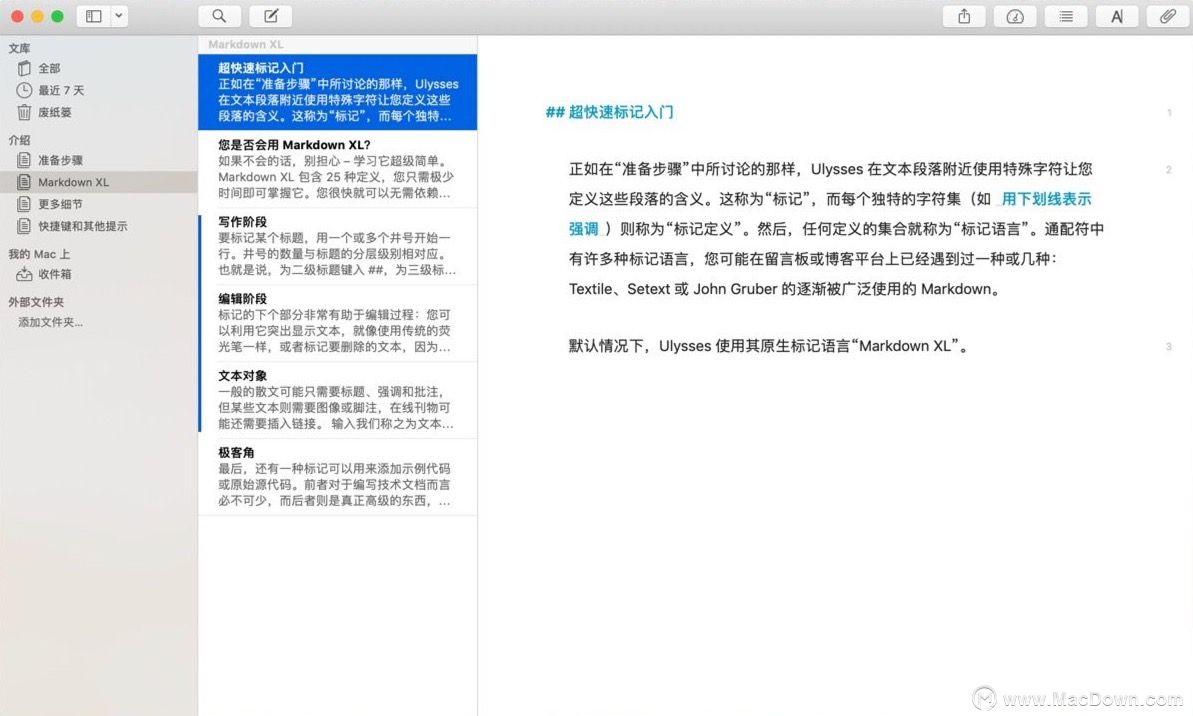Viewport: 1193px width, 716px height.
Task: Open the 文本对象 sheet
Action: [x=338, y=399]
